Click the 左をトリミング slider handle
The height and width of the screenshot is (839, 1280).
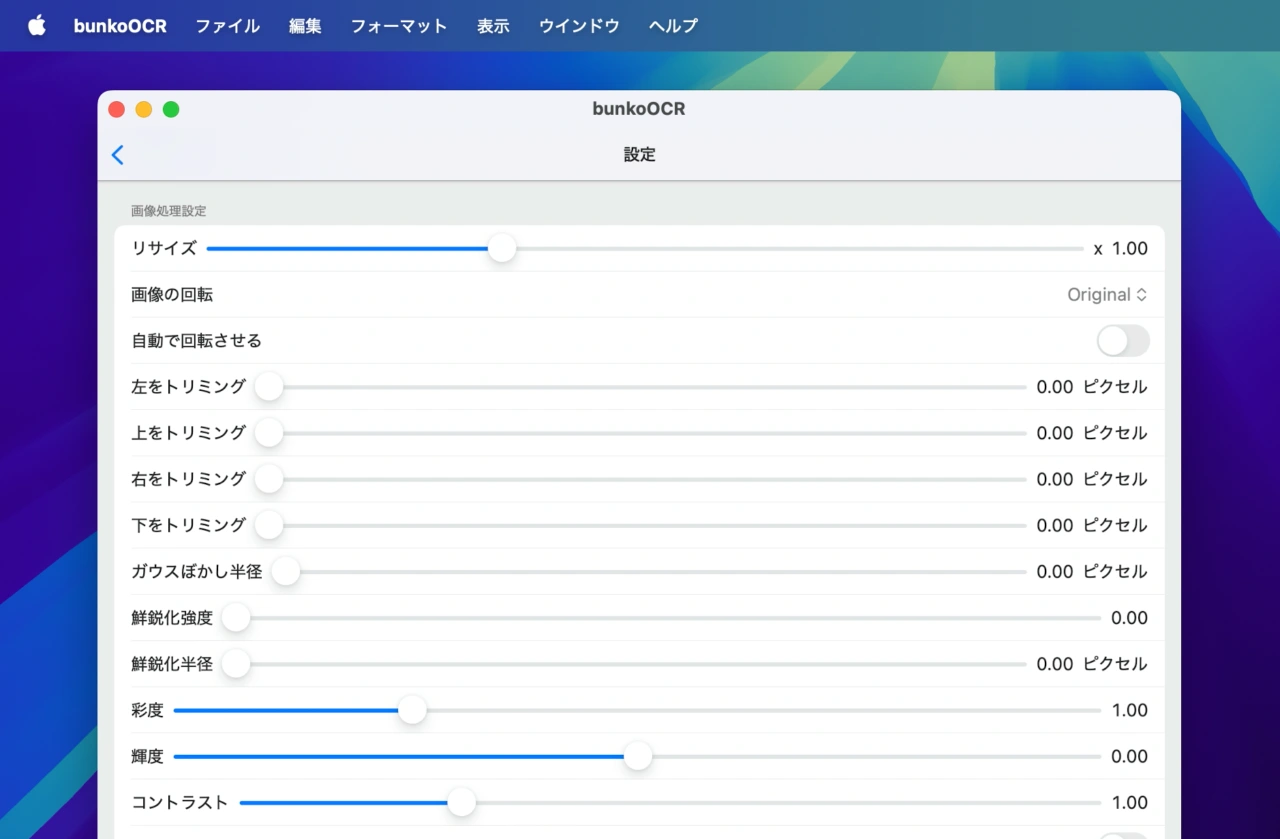click(x=268, y=386)
